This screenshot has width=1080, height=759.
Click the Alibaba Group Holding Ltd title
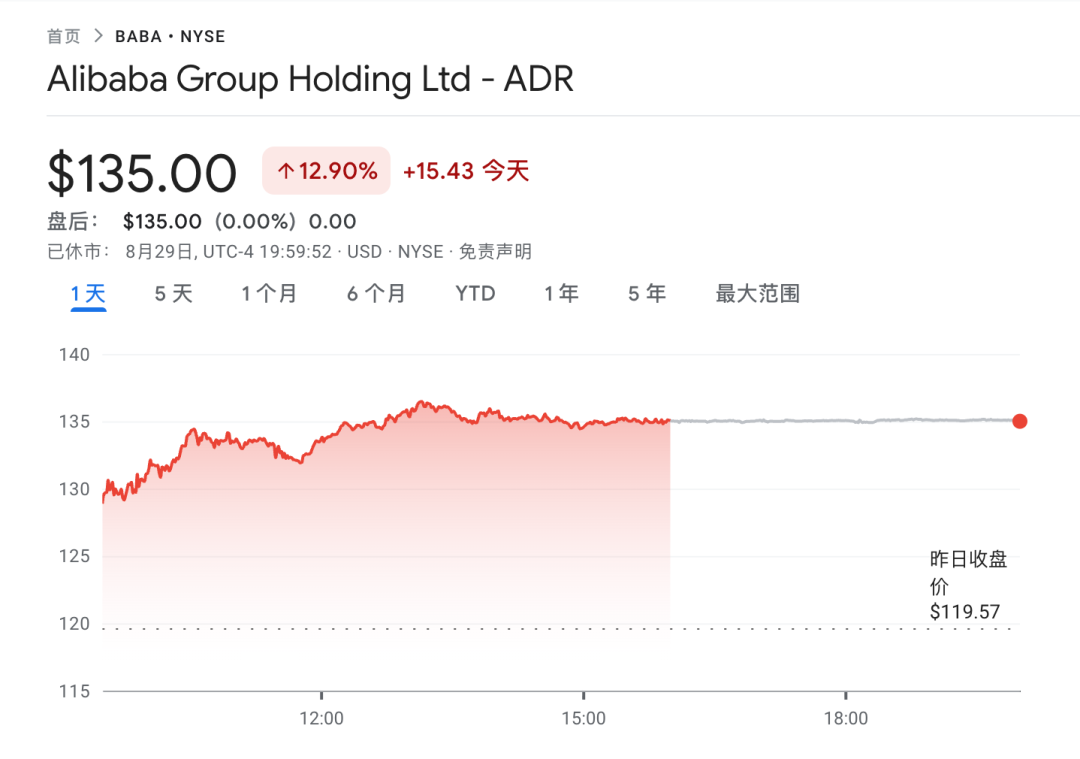(310, 79)
